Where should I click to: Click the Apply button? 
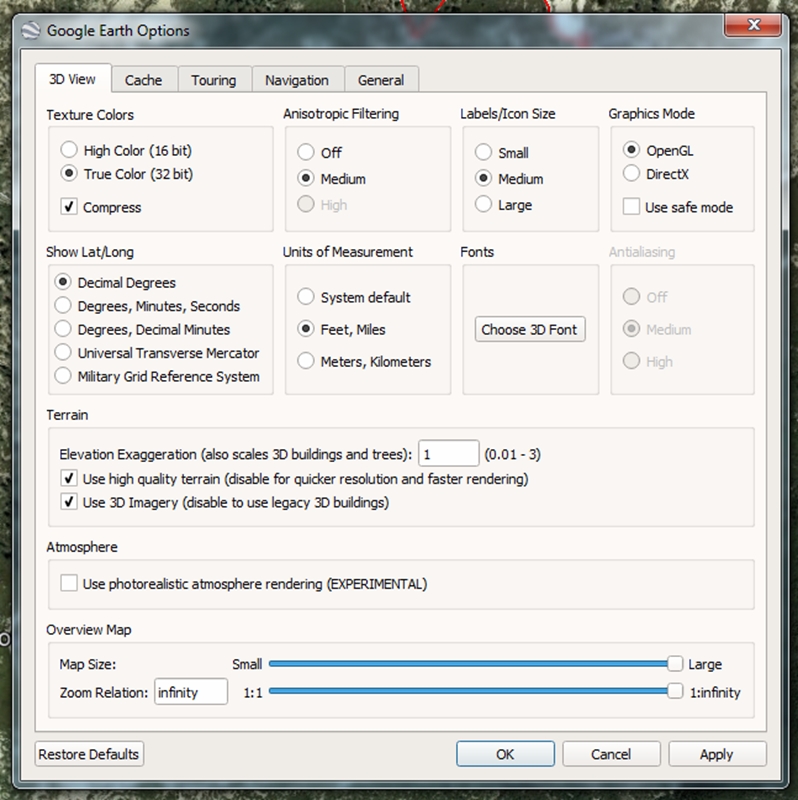pos(716,754)
